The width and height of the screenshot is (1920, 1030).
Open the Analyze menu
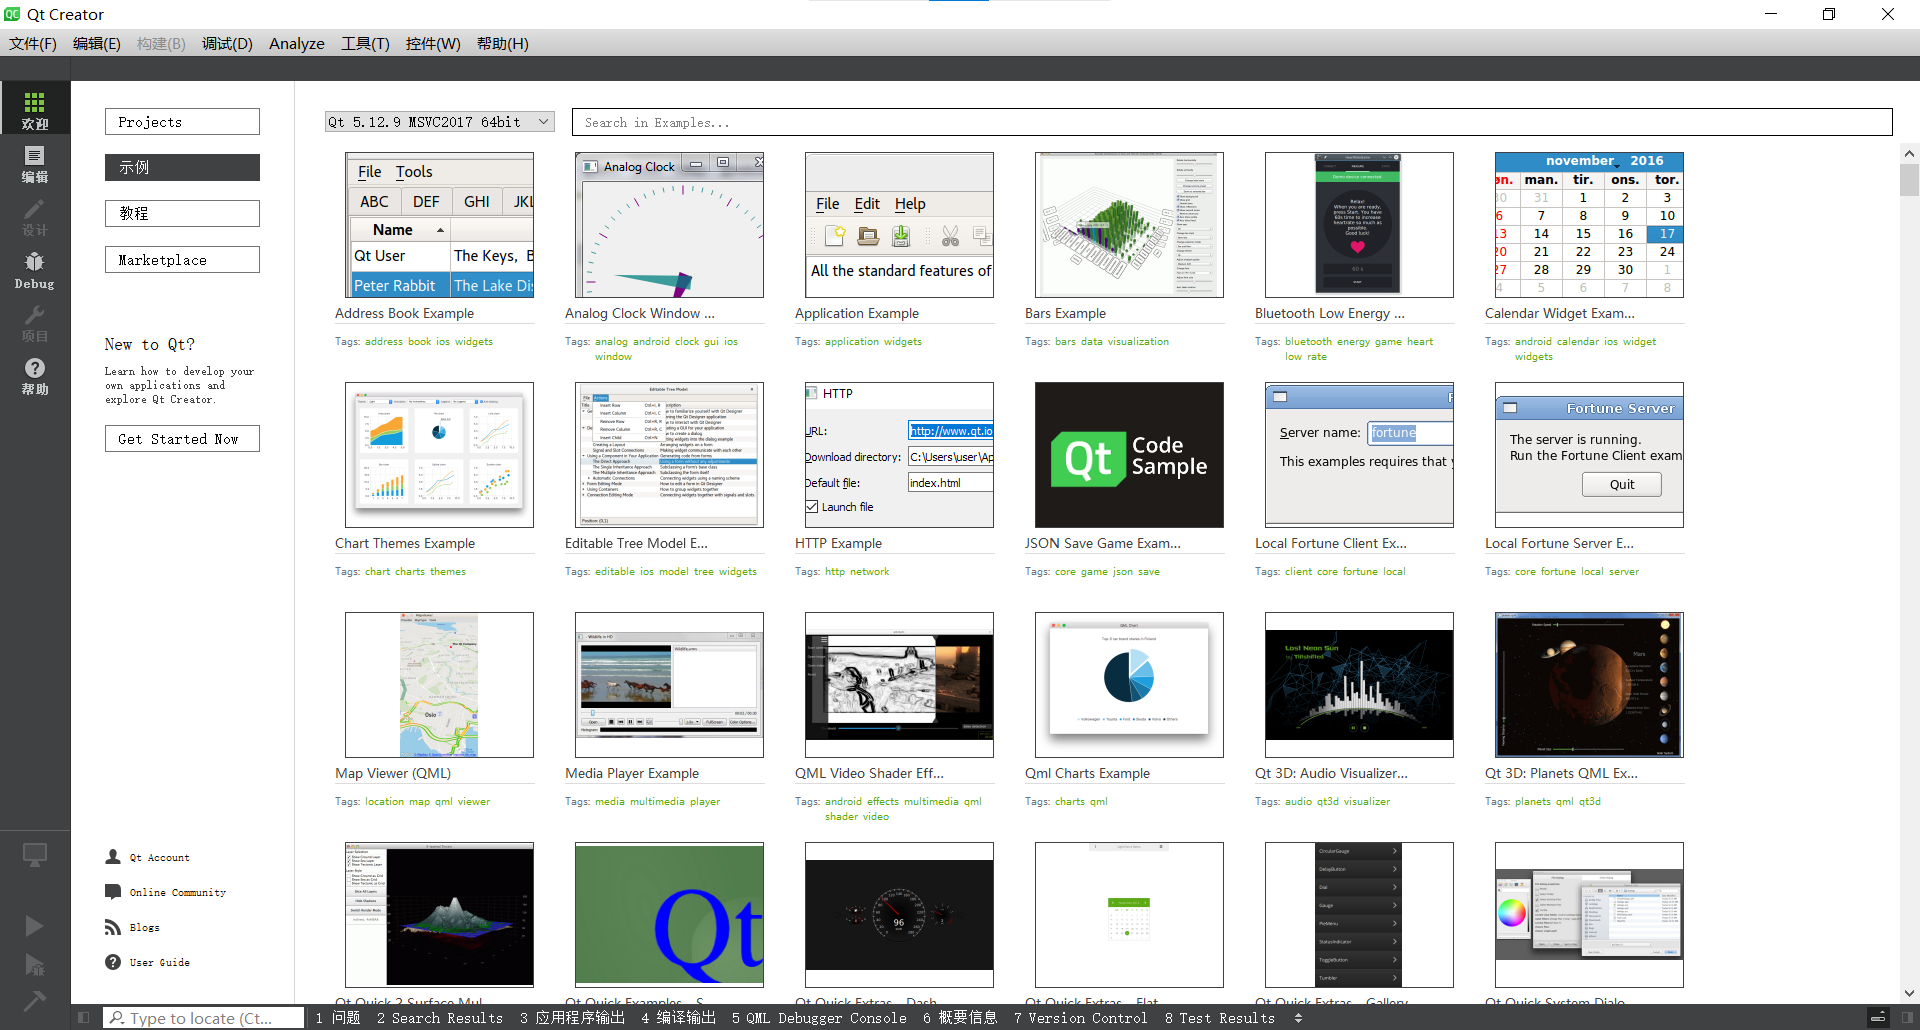296,43
